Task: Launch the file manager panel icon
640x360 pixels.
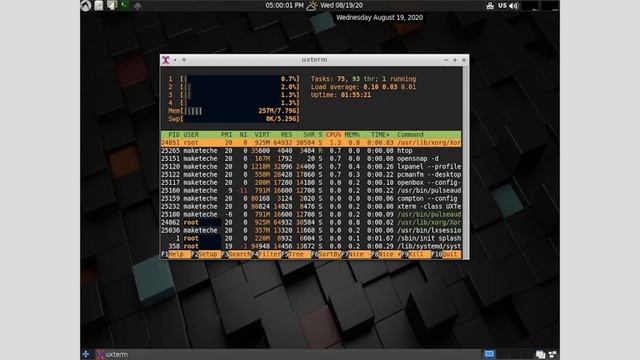Action: tap(99, 5)
